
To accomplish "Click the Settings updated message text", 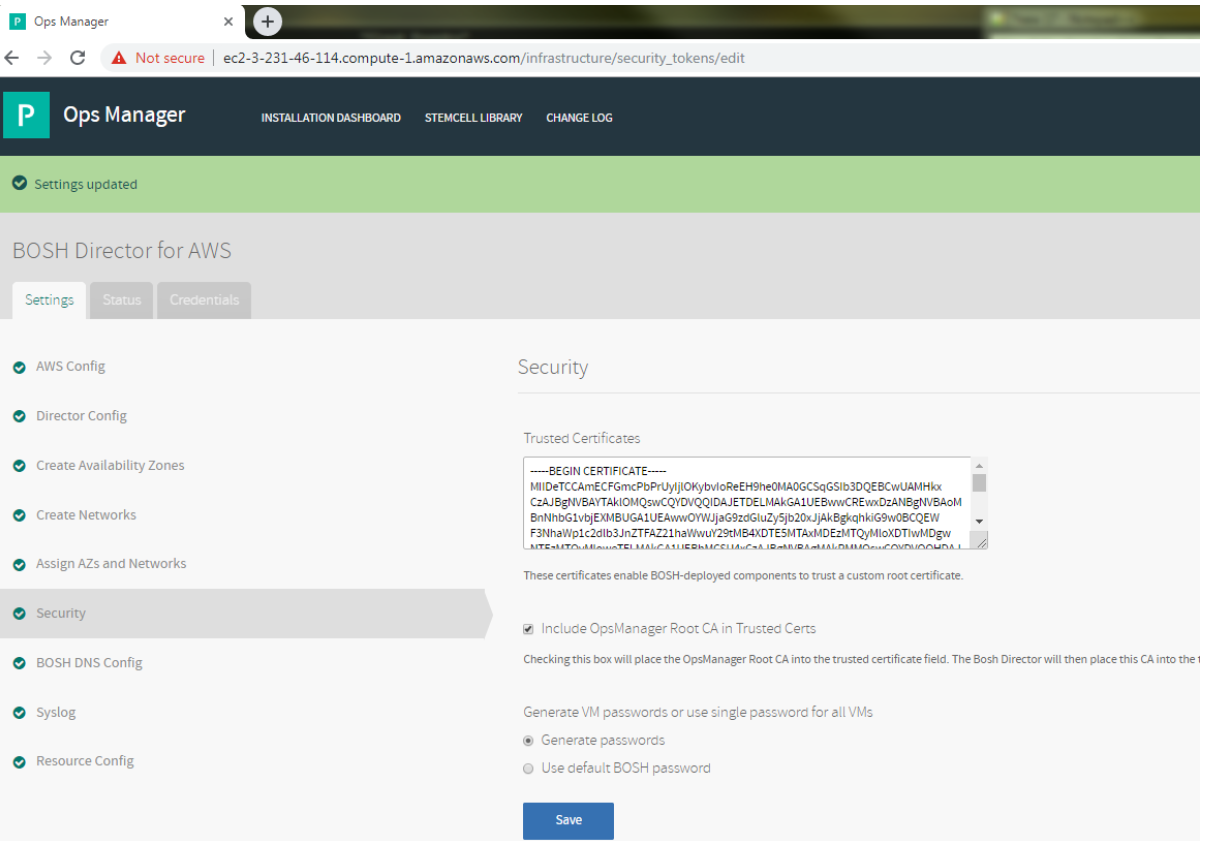I will [x=86, y=184].
